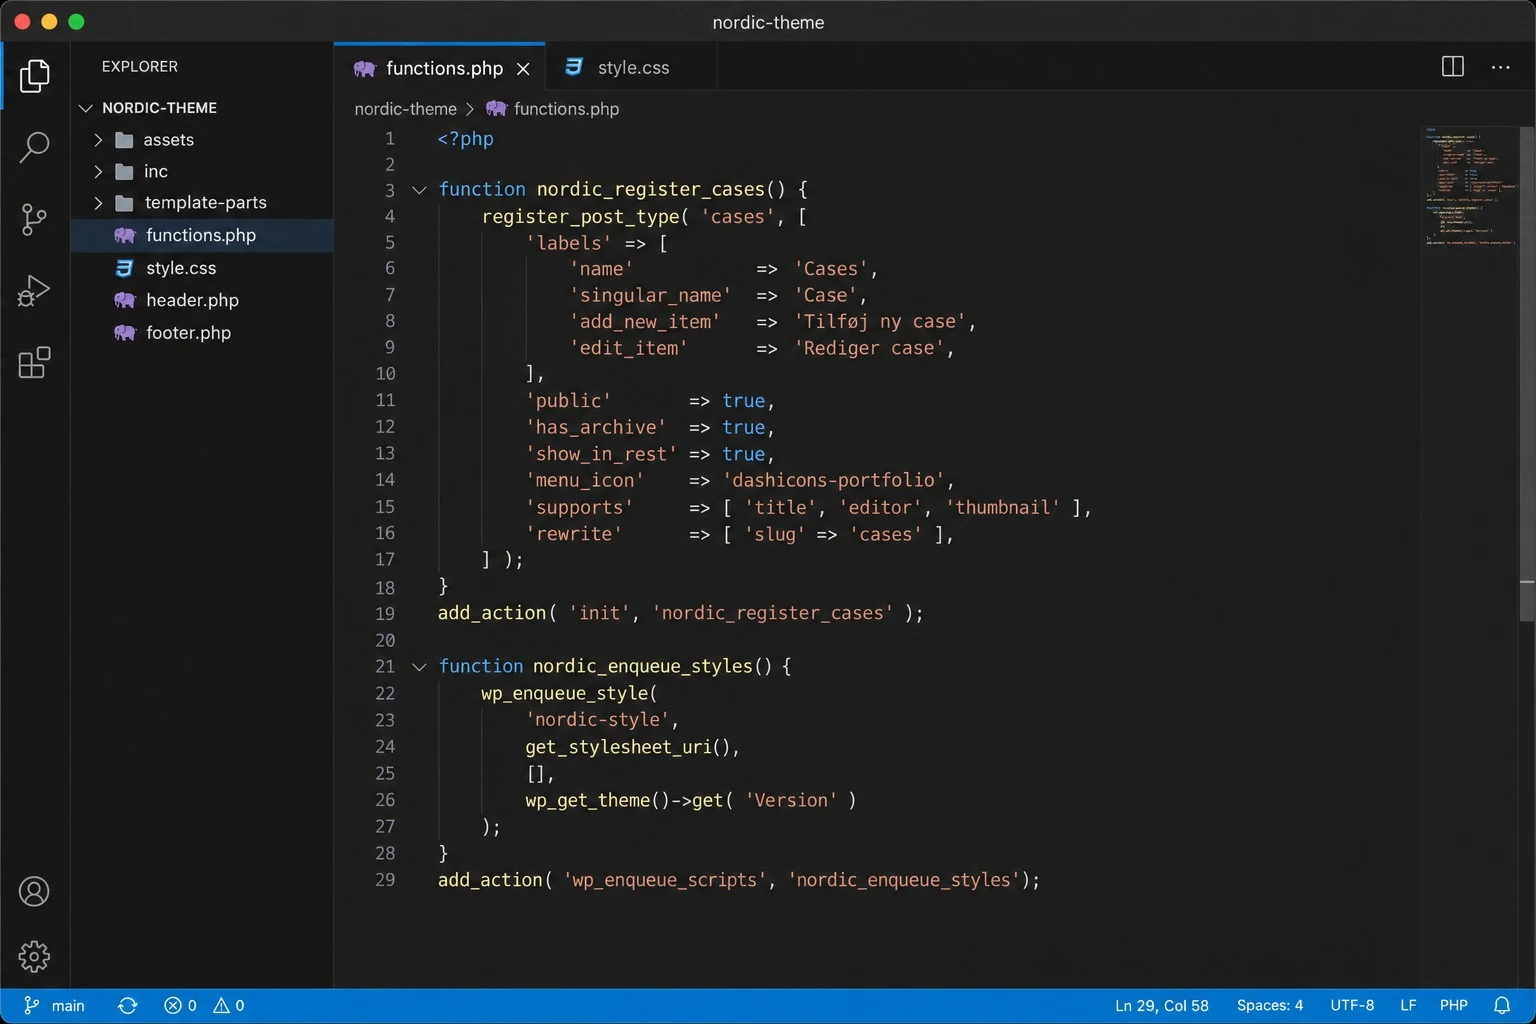This screenshot has height=1024, width=1536.
Task: Open the Accounts menu icon
Action: 34,891
